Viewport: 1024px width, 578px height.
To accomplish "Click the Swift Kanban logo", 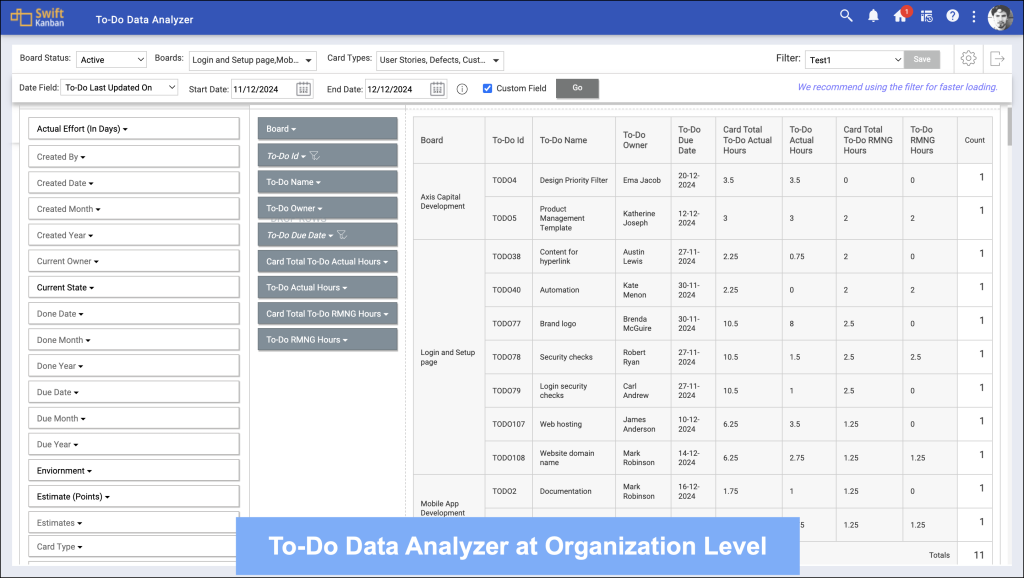I will click(x=37, y=17).
